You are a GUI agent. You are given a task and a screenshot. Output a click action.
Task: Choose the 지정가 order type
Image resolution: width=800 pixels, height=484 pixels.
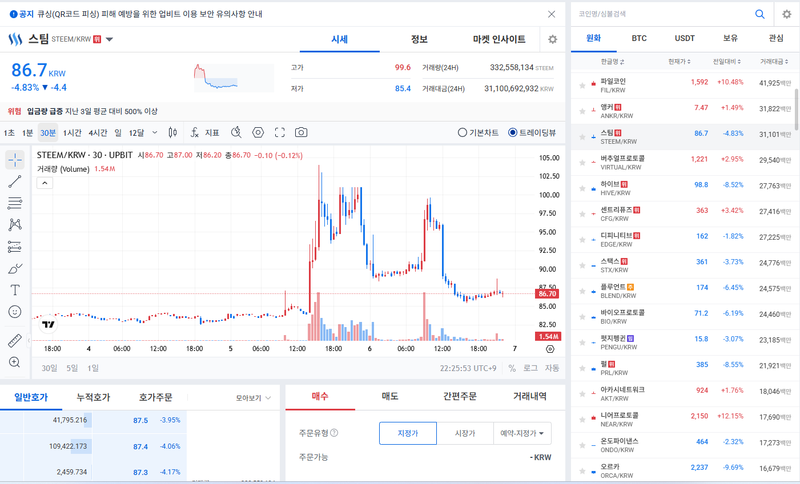tap(408, 433)
